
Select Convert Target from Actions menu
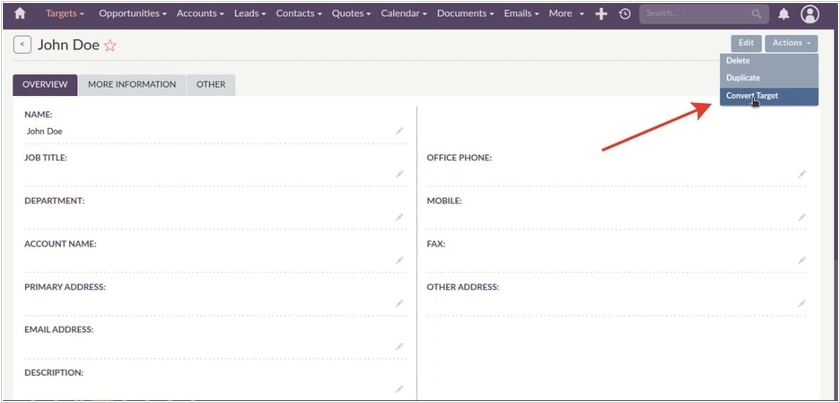[x=769, y=96]
